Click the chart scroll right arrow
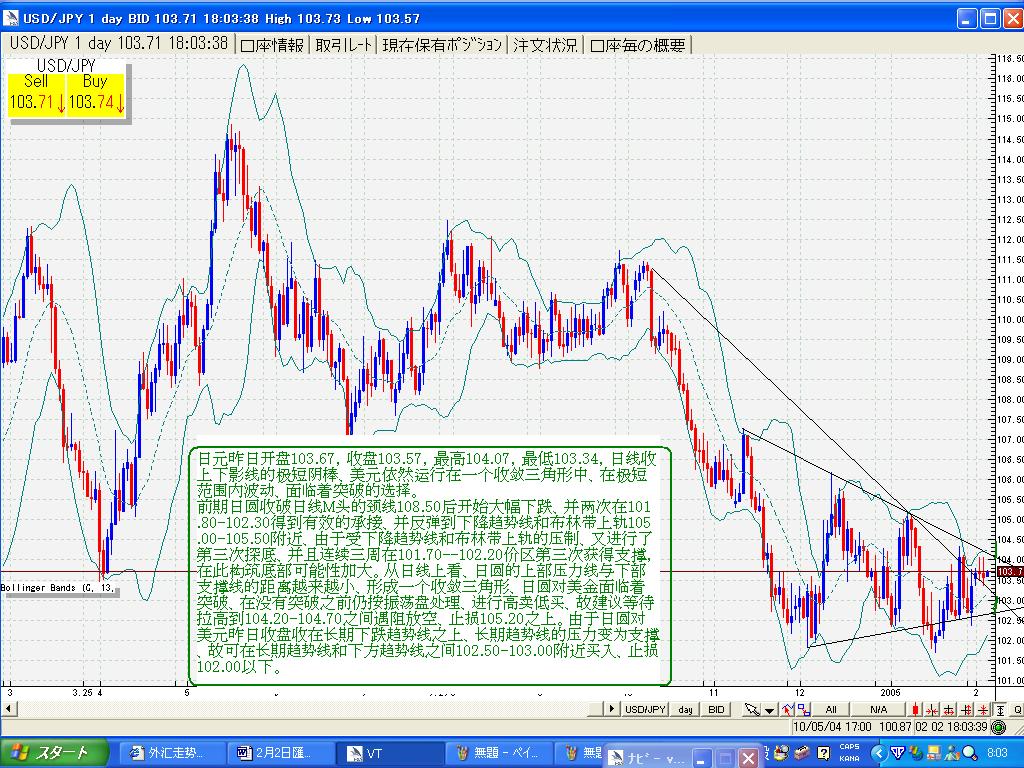Screen dimensions: 1024x768 [612, 709]
